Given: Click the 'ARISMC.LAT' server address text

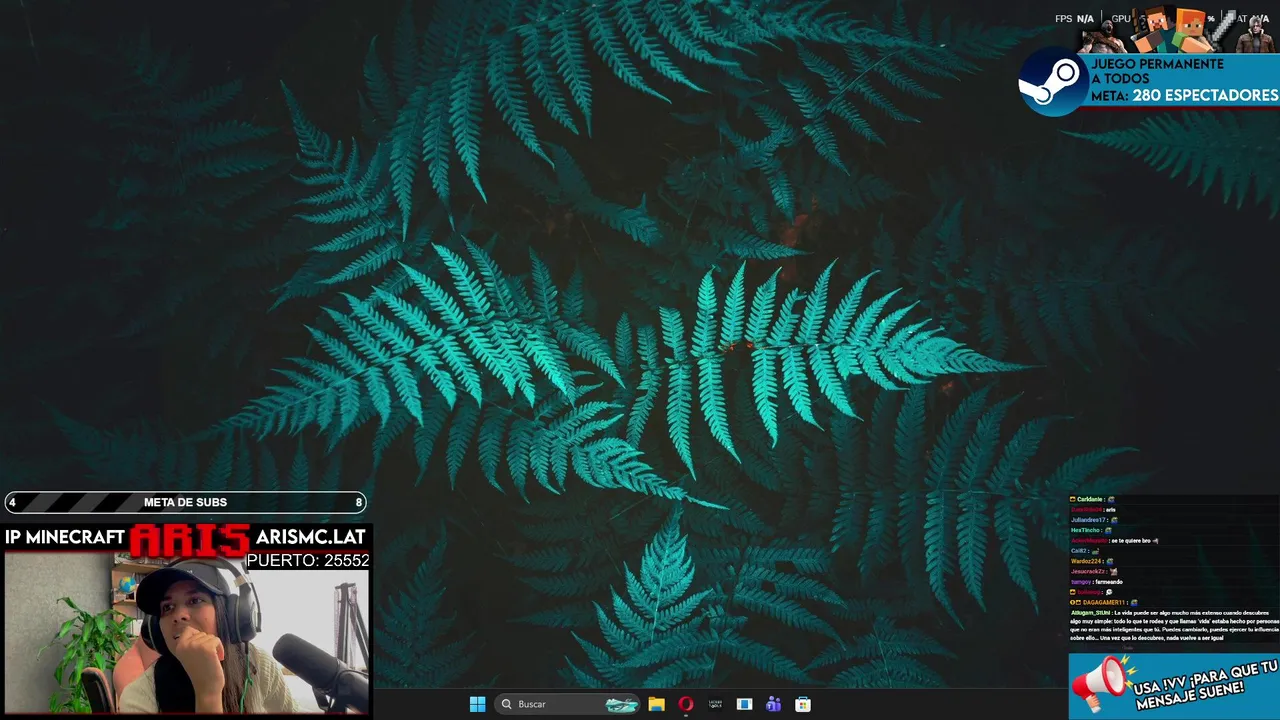Looking at the screenshot, I should pyautogui.click(x=310, y=537).
